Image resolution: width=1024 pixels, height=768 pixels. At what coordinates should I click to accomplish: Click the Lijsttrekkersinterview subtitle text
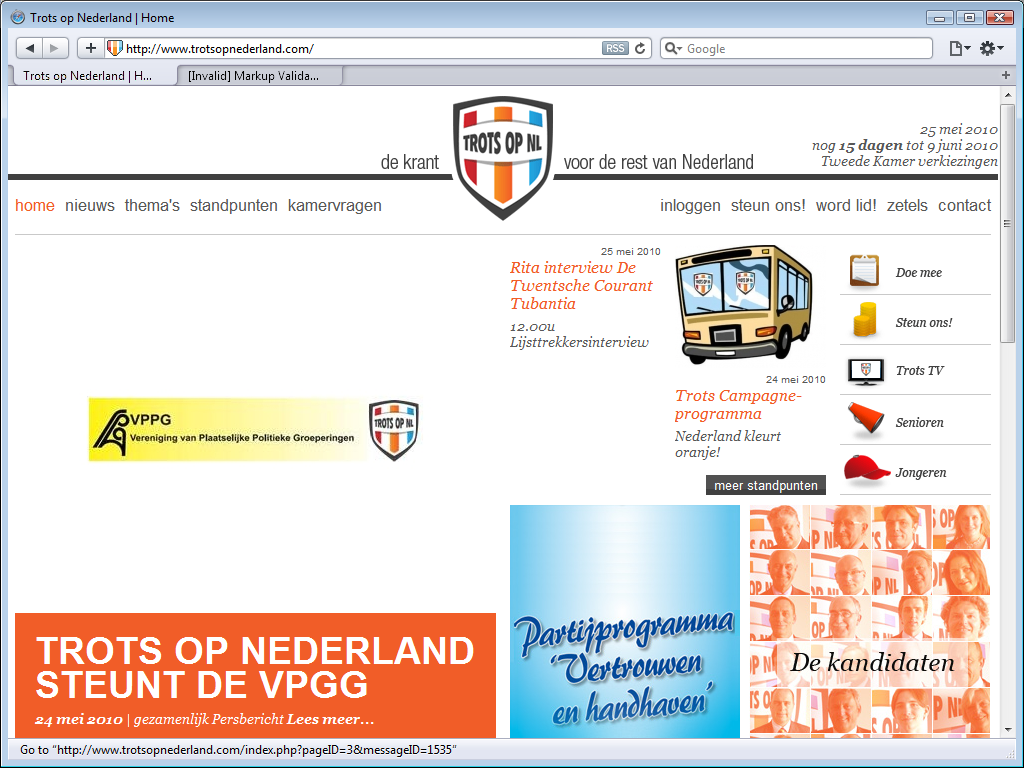(579, 342)
